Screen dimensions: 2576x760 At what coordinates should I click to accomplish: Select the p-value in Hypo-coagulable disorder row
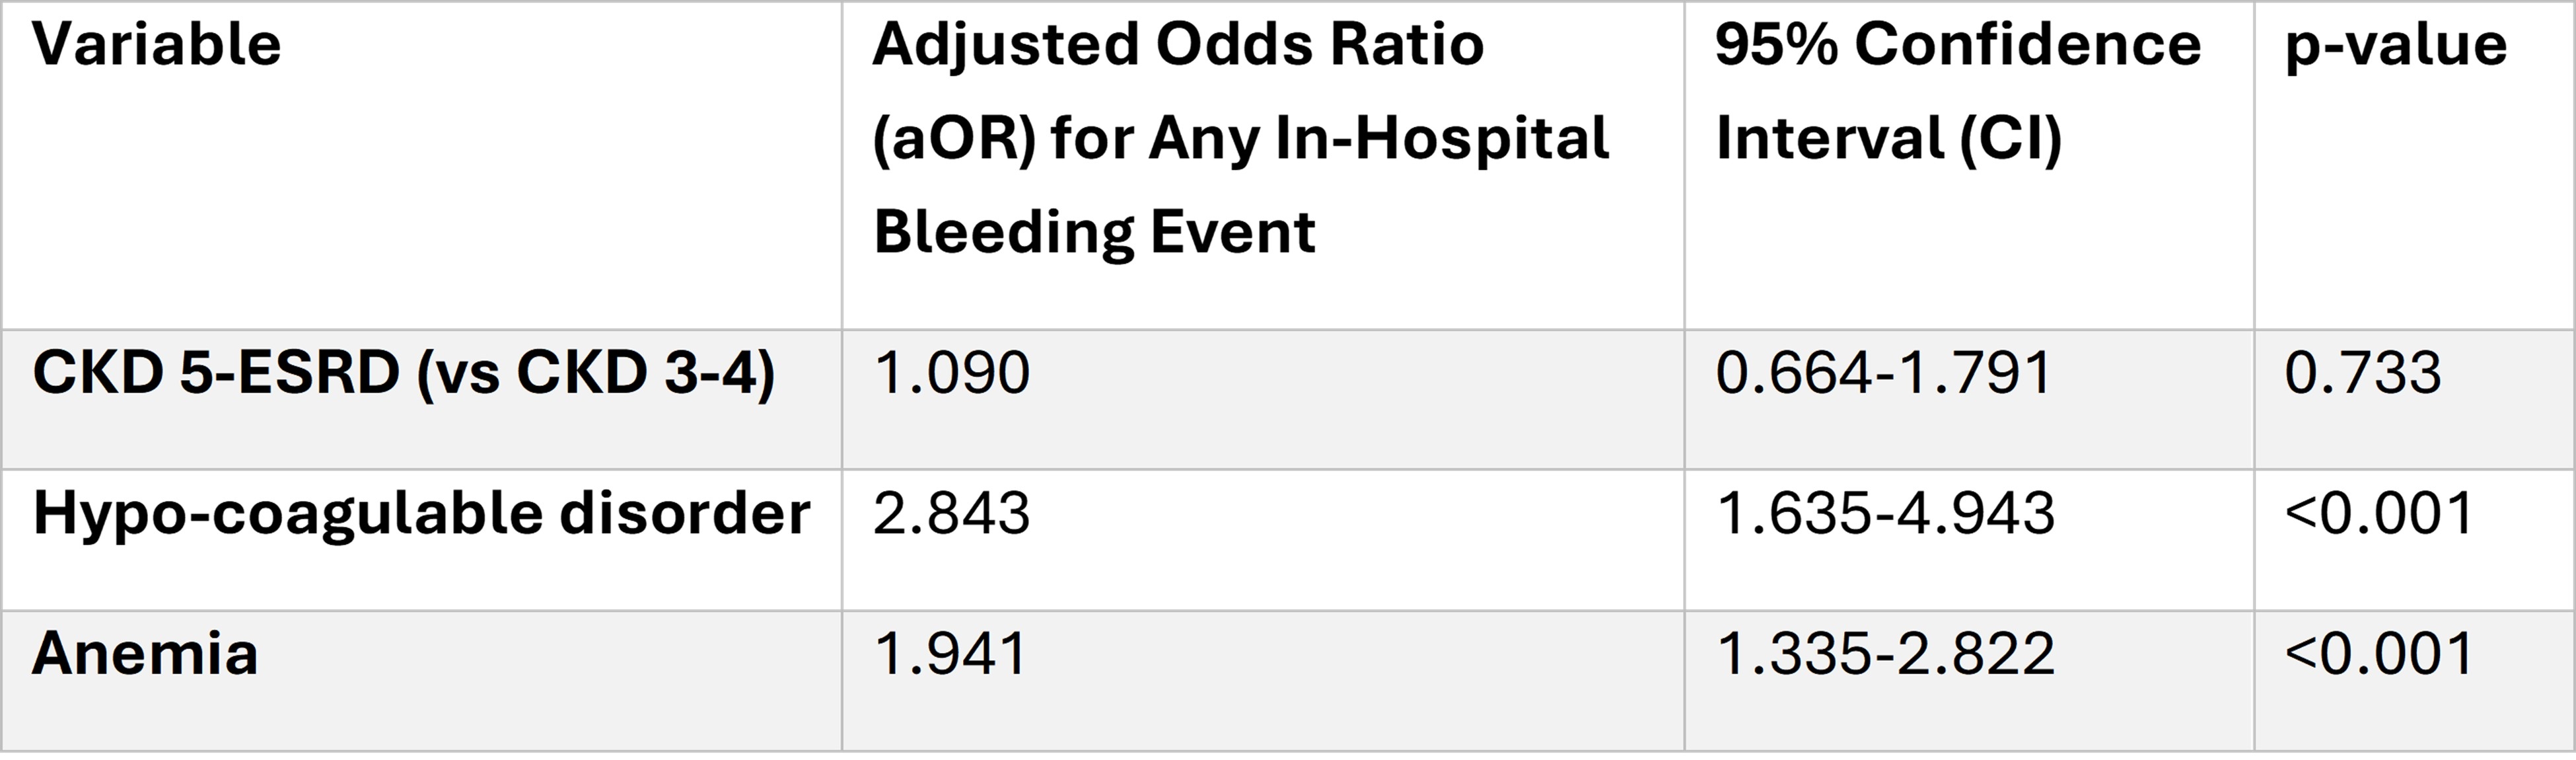2379,514
